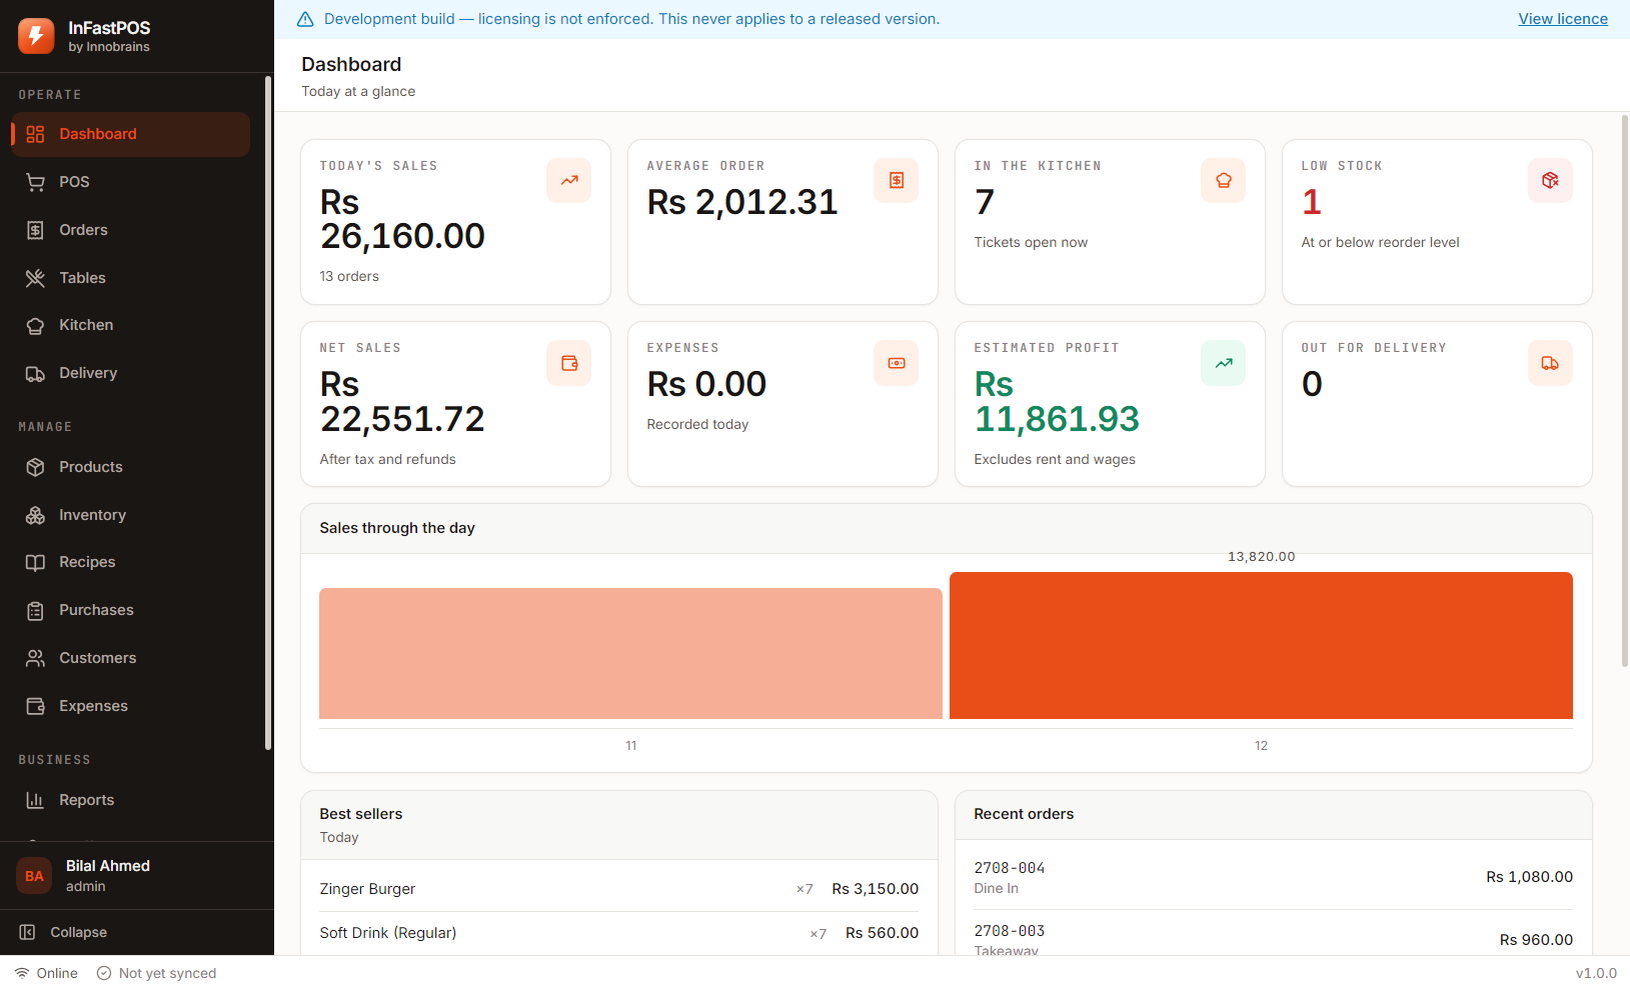Viewport: 1630px width, 991px height.
Task: Click the Reports bar chart icon
Action: tap(35, 800)
